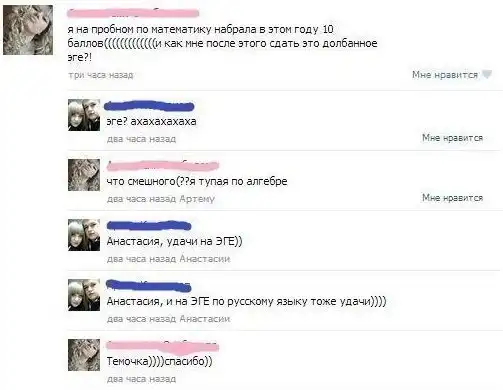Open the avatar beside the 'по русскому языку' comment

coord(84,295)
